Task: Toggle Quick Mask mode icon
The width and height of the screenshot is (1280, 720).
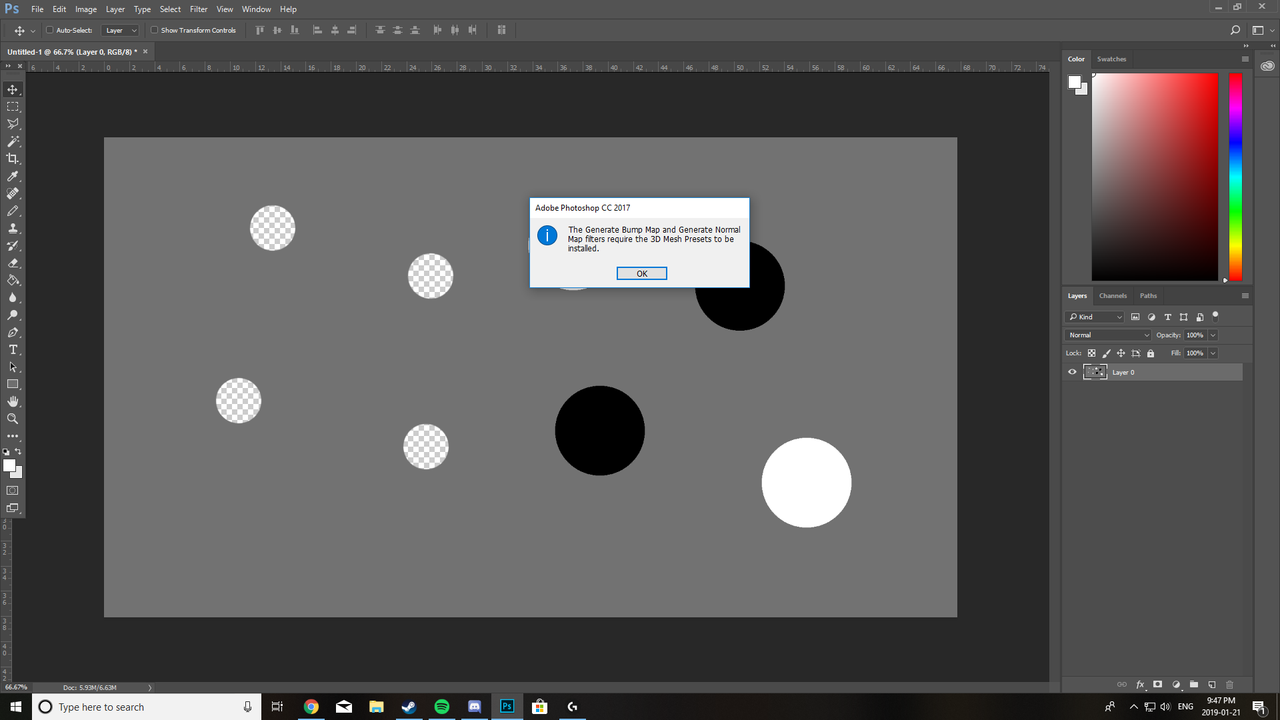Action: [13, 491]
